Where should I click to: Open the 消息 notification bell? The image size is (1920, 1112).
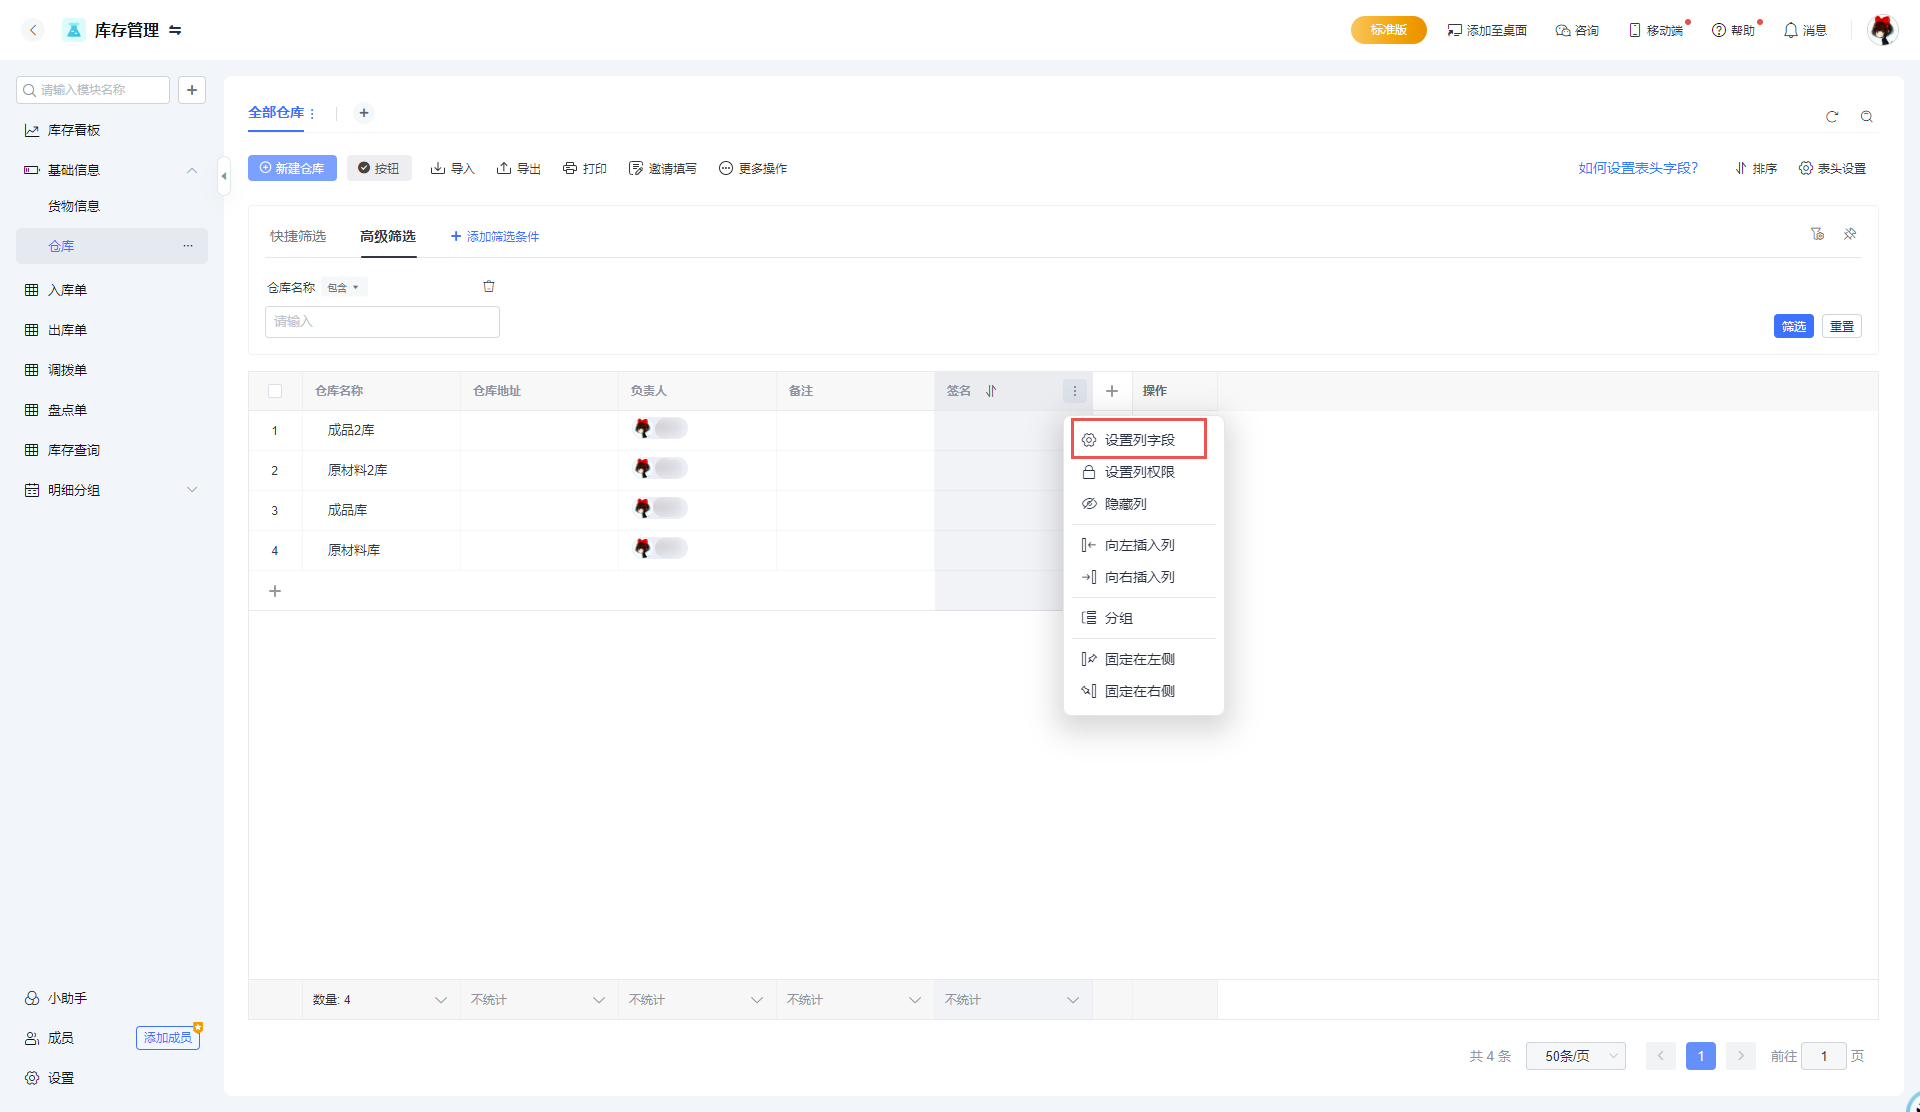tap(1805, 30)
